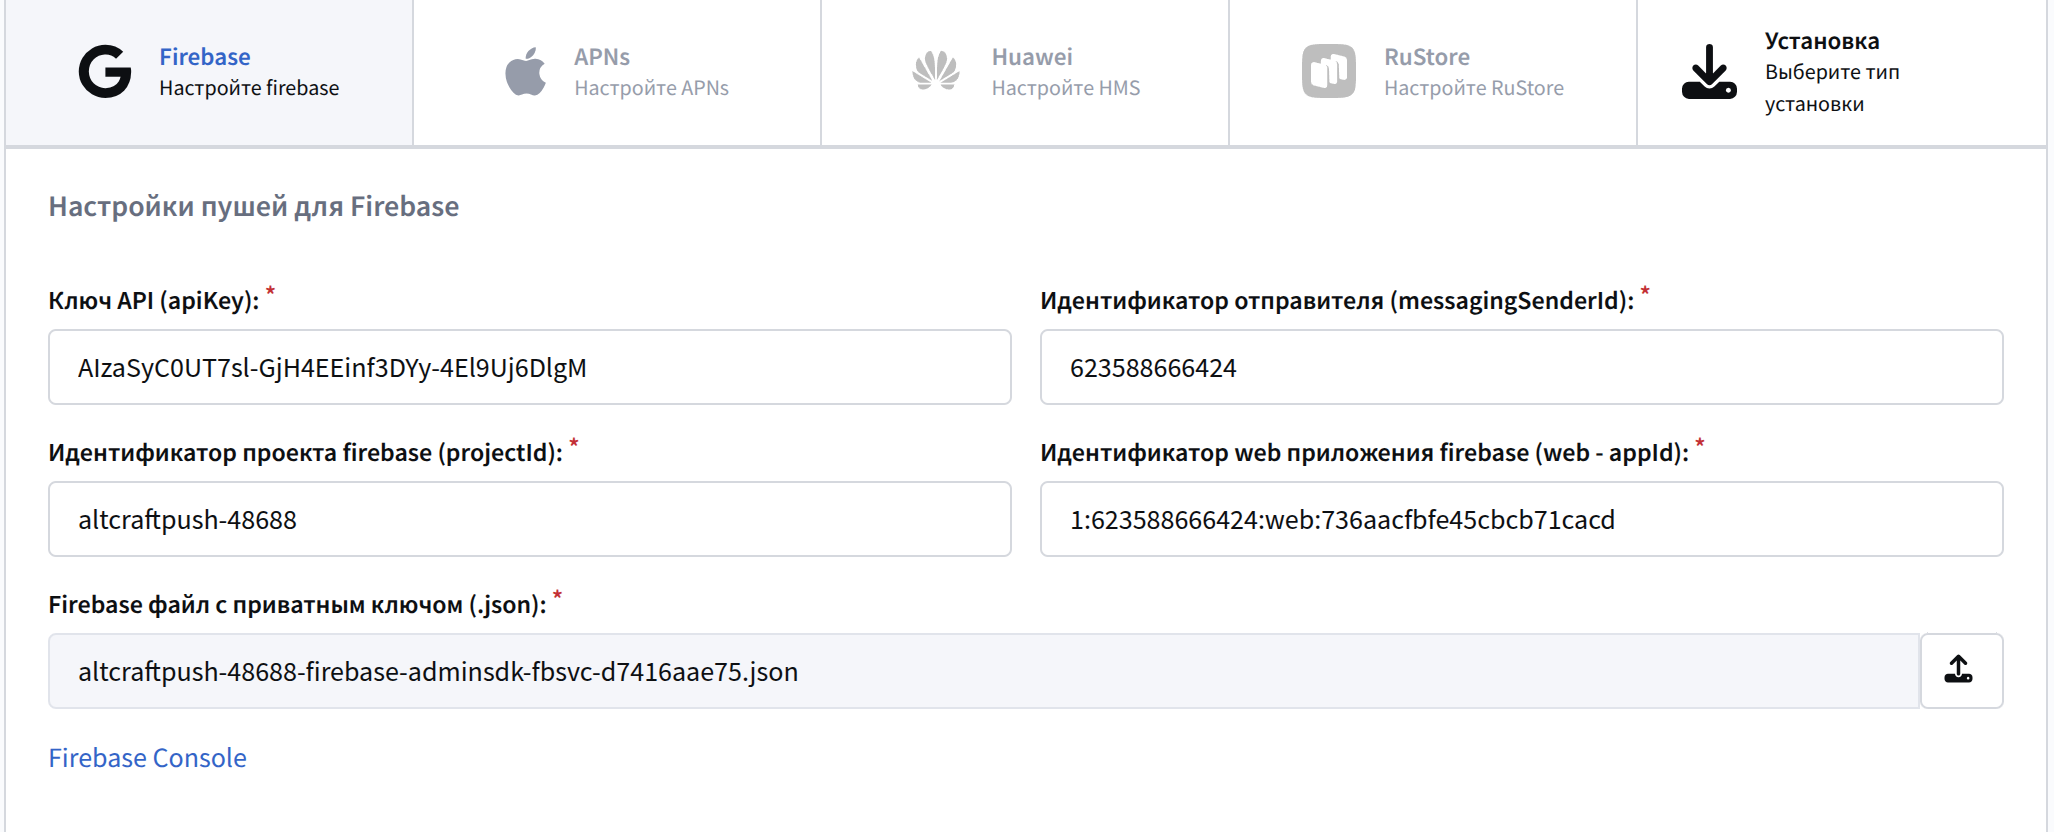The image size is (2054, 832).
Task: Go to the RuStore tab label
Action: pos(1427,57)
